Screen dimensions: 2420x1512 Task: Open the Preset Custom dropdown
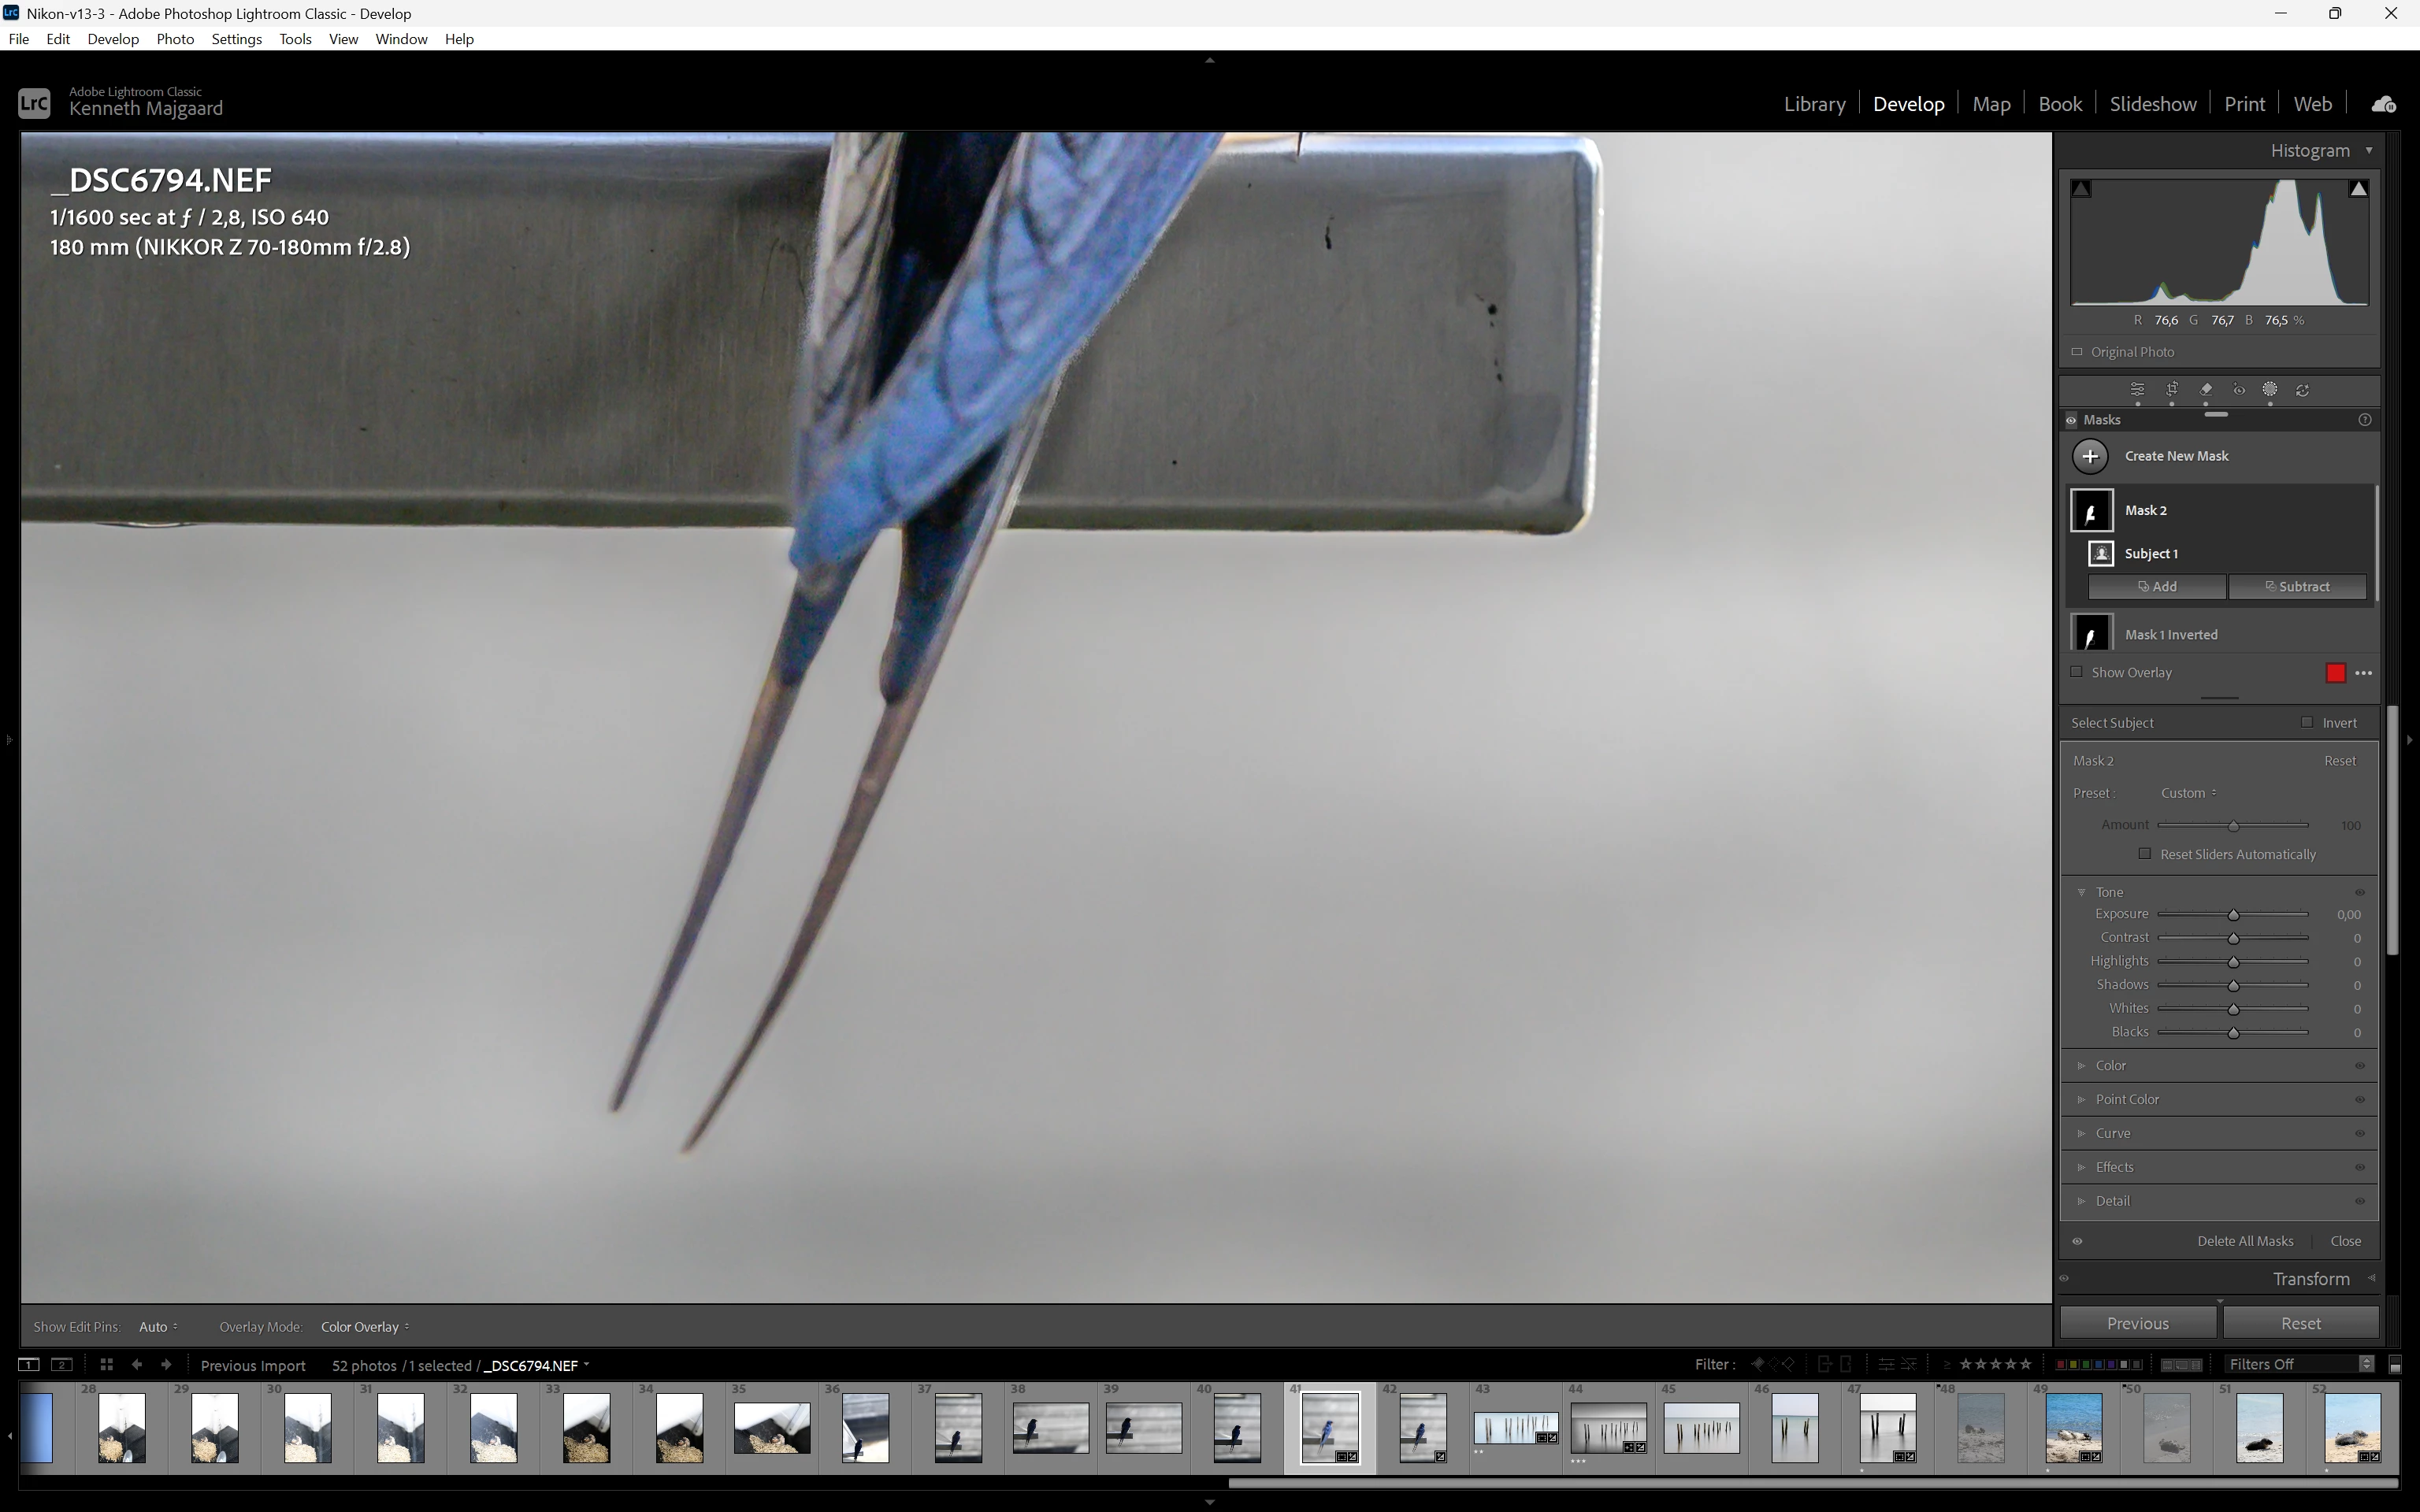2188,793
